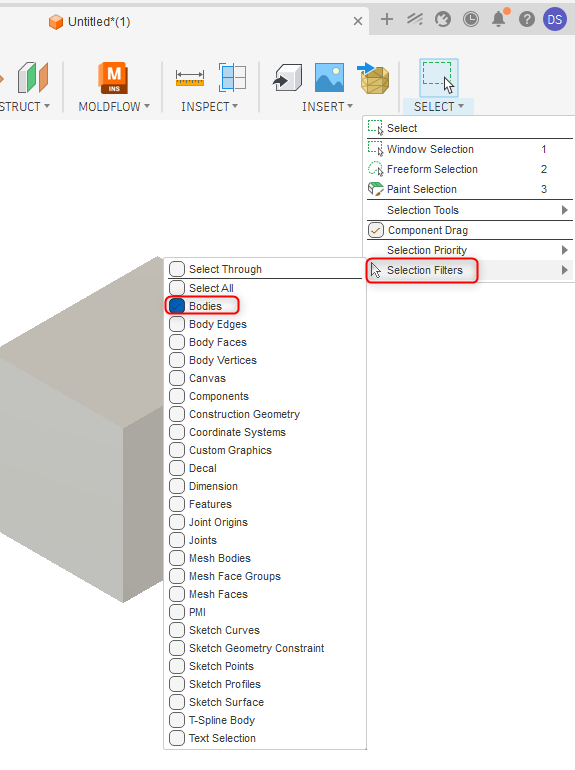The image size is (575, 770).
Task: Click the Moldflow Insight icon
Action: 113,78
